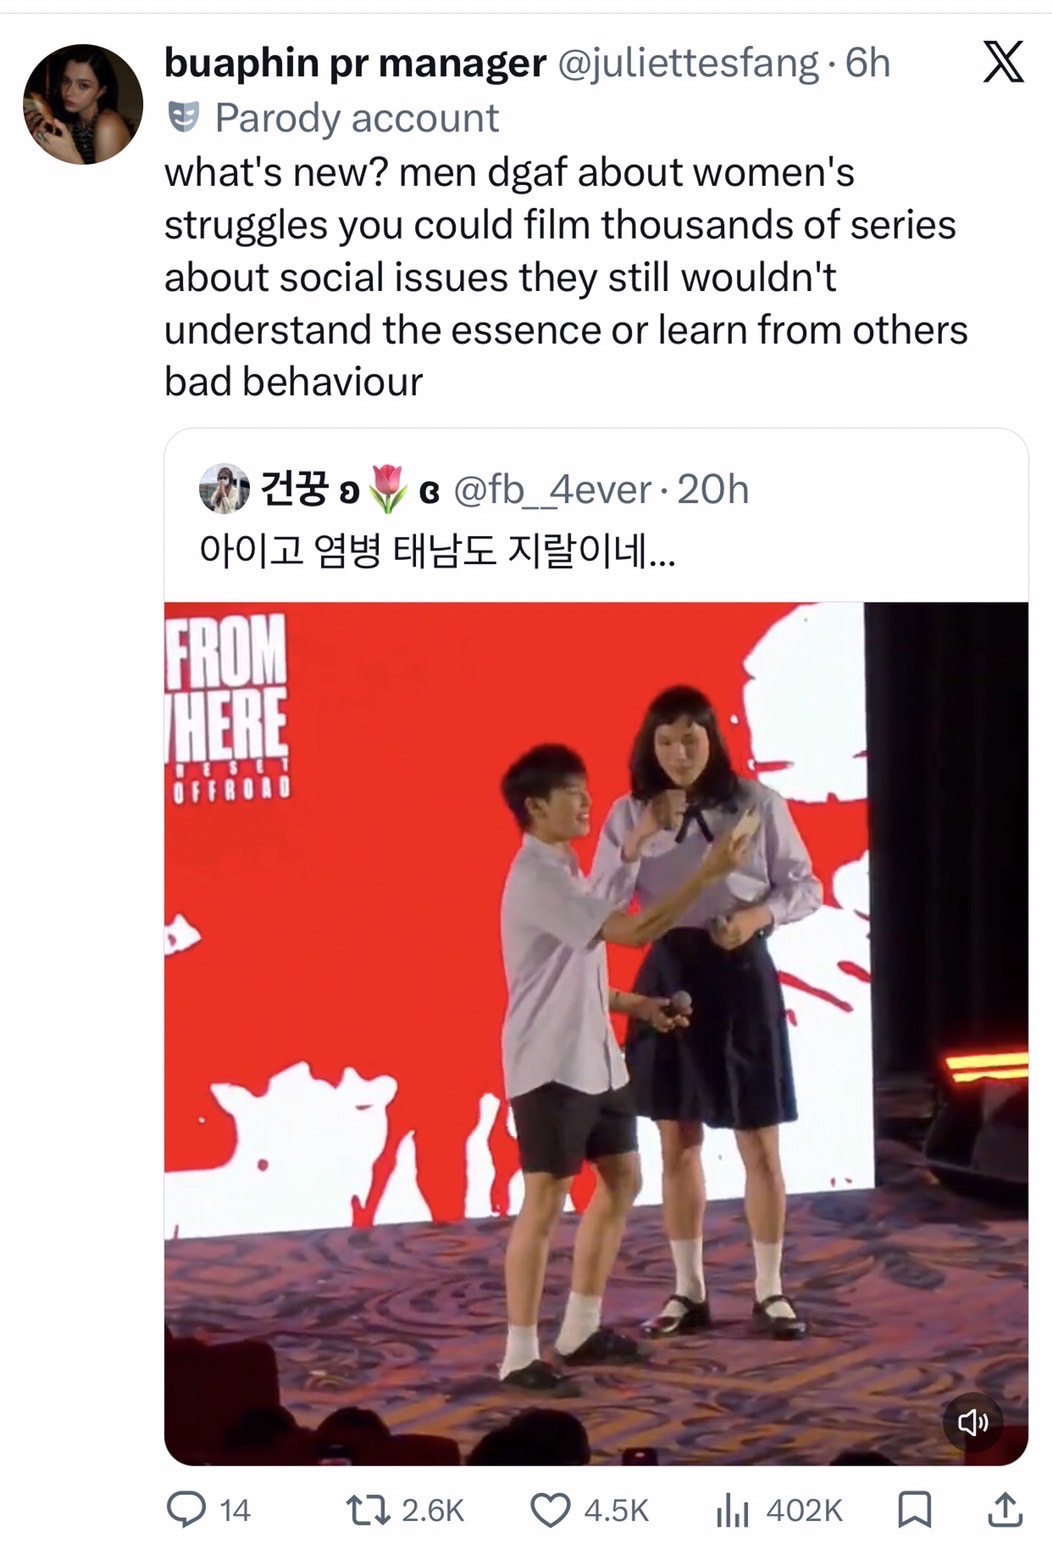This screenshot has width=1052, height=1554.
Task: Open the Parody account label
Action: click(357, 118)
